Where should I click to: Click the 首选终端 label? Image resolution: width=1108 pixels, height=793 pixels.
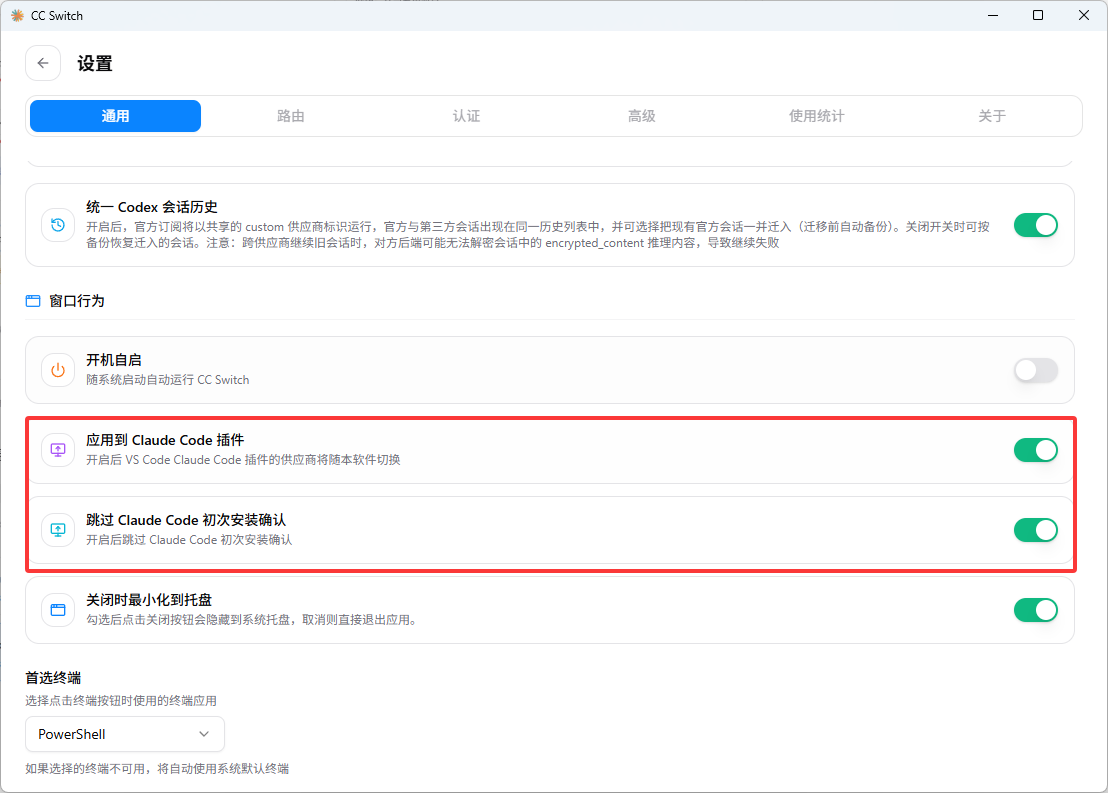coord(53,678)
